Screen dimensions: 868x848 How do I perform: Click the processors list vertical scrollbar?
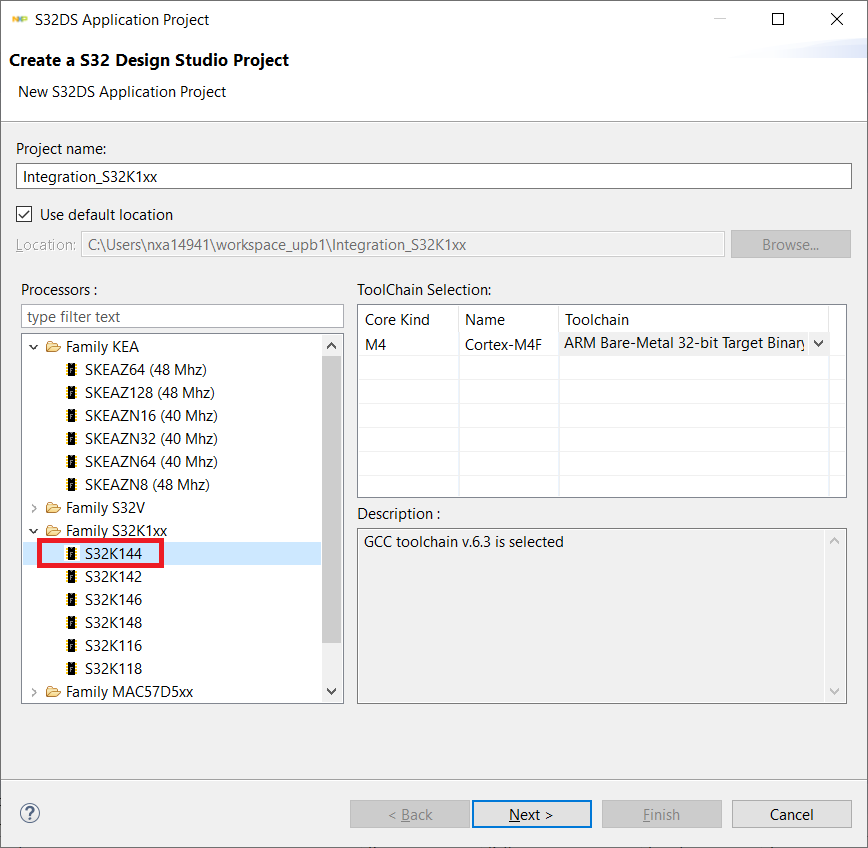tap(332, 500)
